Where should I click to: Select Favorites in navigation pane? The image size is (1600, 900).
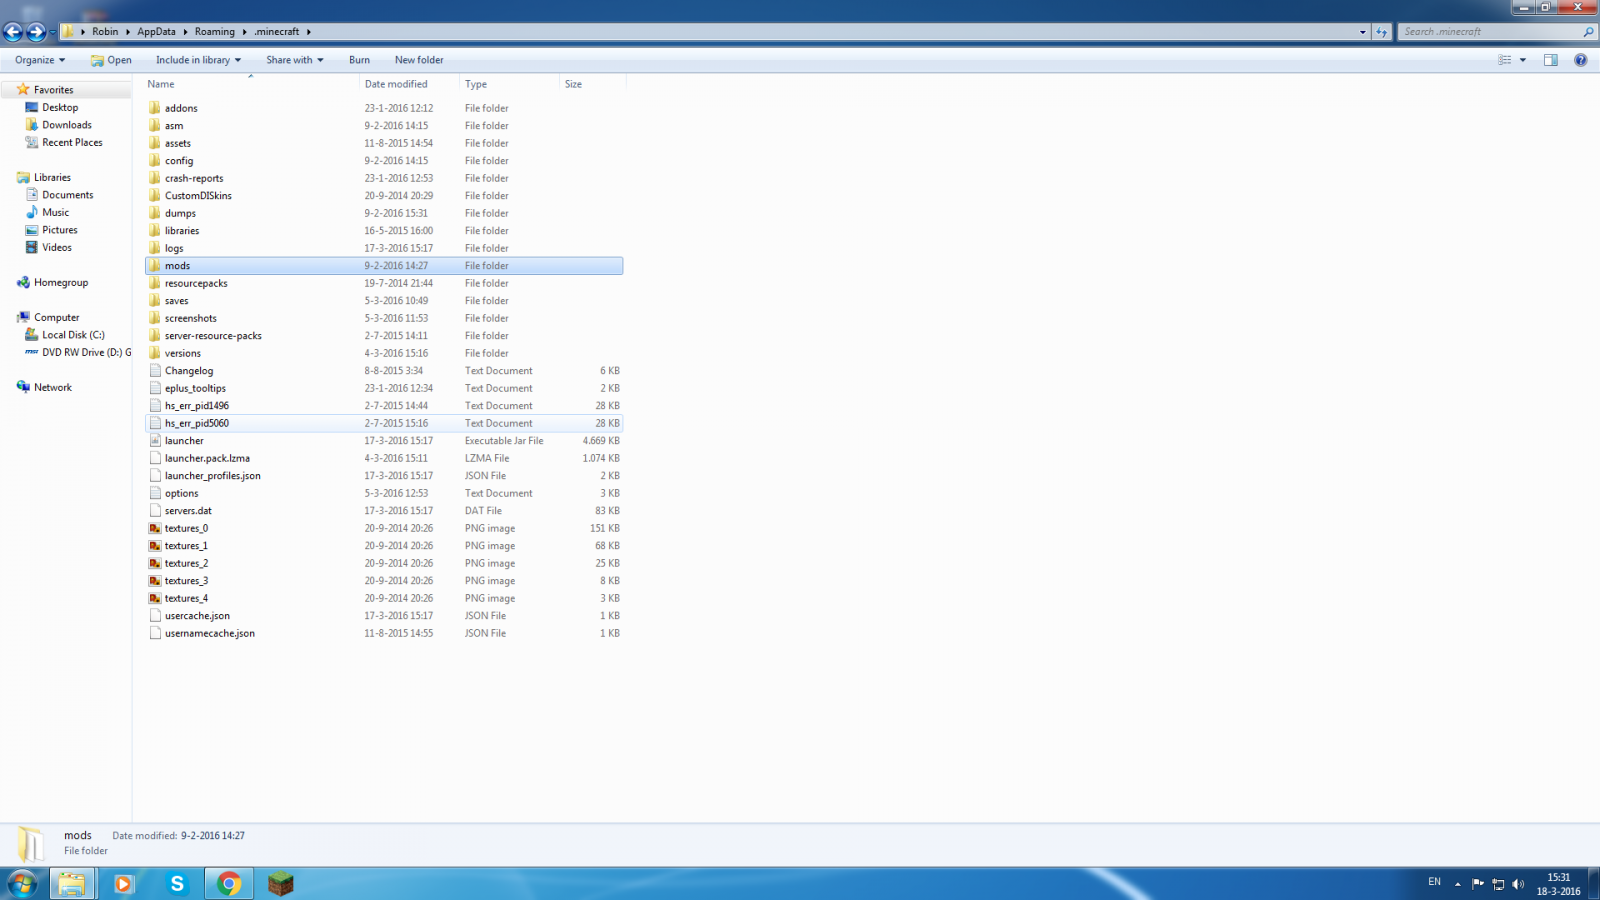tap(54, 90)
